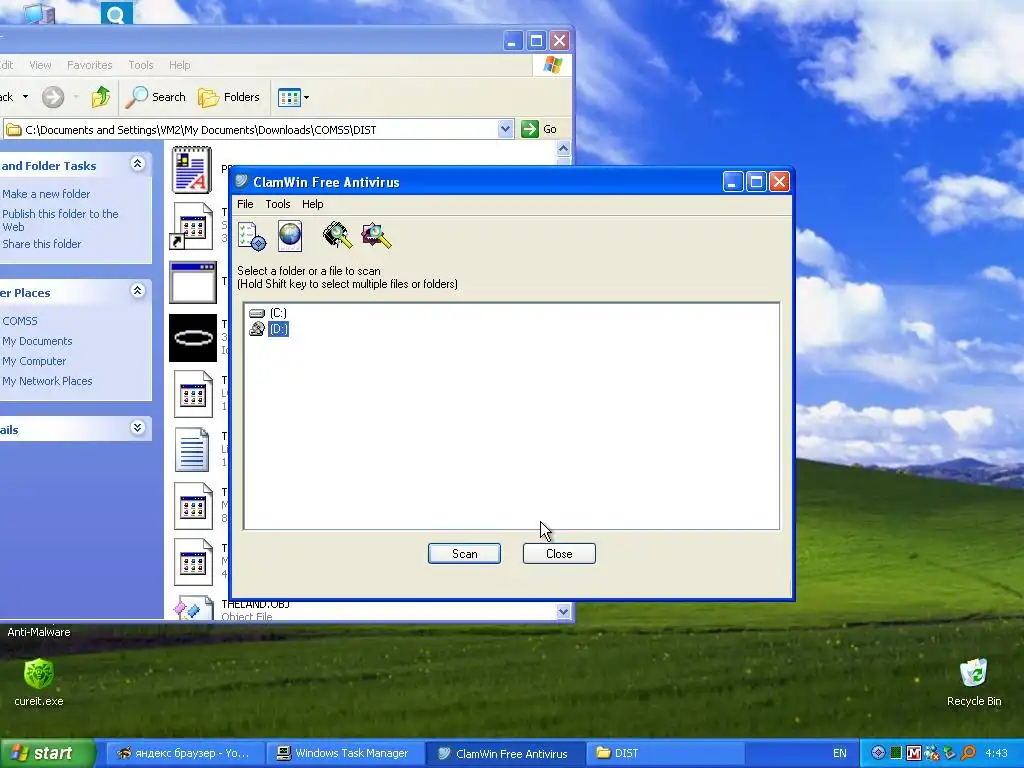Select the black ellipse image thumbnail
Image resolution: width=1024 pixels, height=768 pixels.
193,338
